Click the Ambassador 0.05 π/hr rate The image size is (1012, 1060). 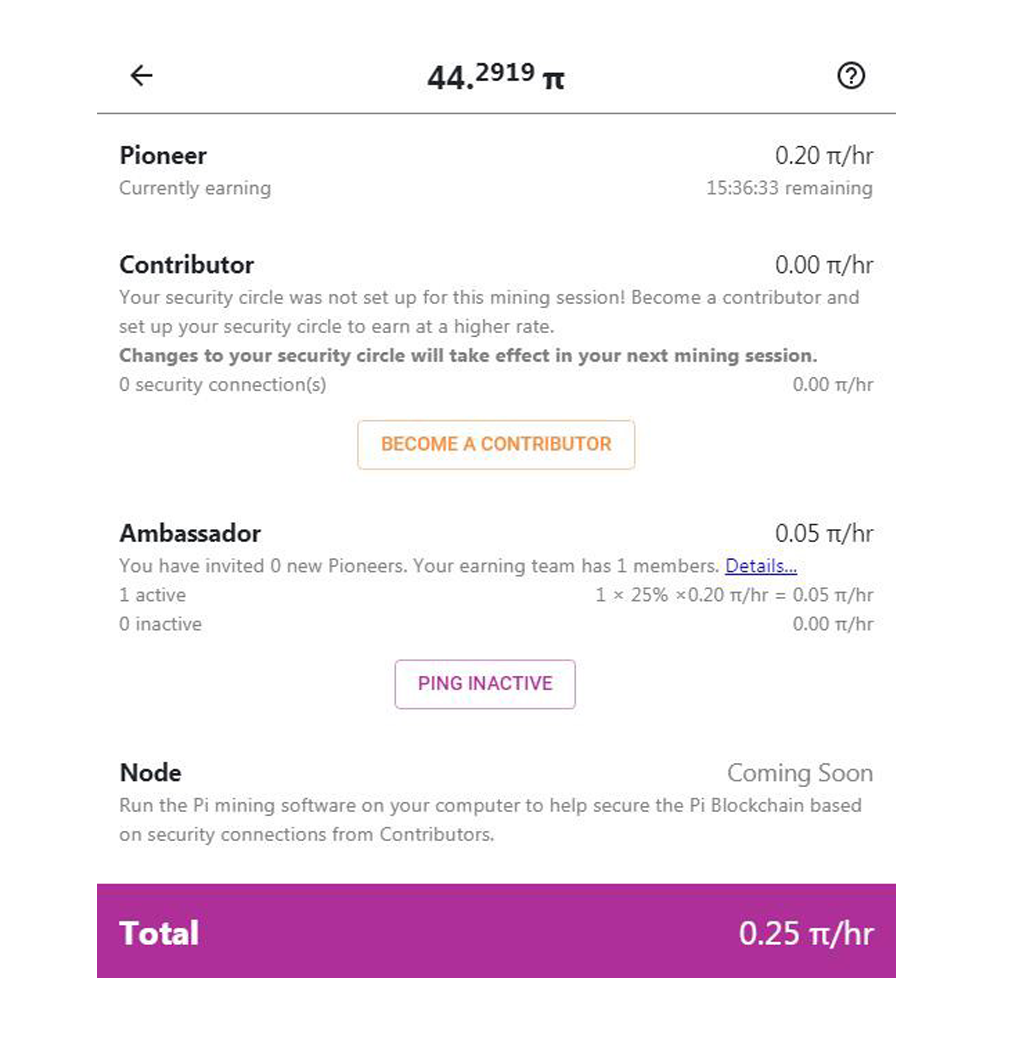coord(823,533)
